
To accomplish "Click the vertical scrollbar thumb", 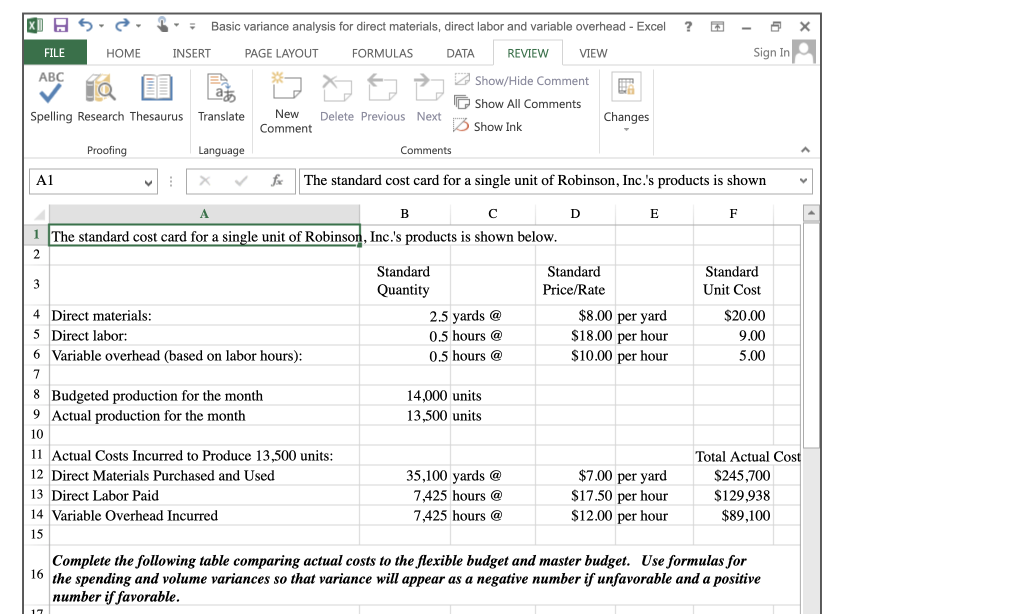I will pos(810,336).
